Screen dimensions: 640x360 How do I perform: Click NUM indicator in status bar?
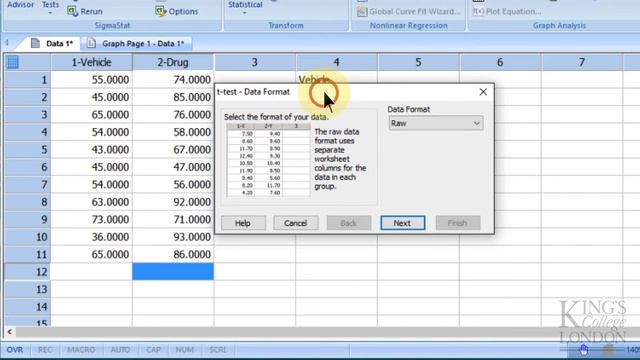click(184, 350)
